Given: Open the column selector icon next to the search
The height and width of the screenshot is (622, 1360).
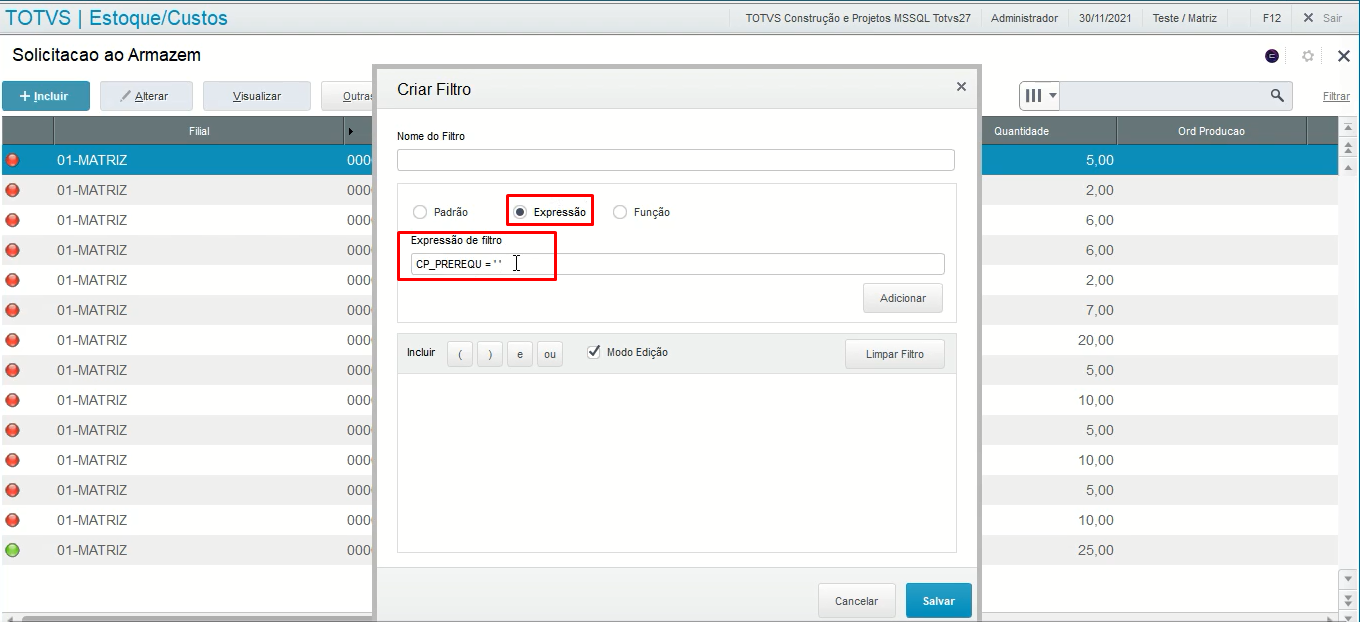Looking at the screenshot, I should (1034, 96).
